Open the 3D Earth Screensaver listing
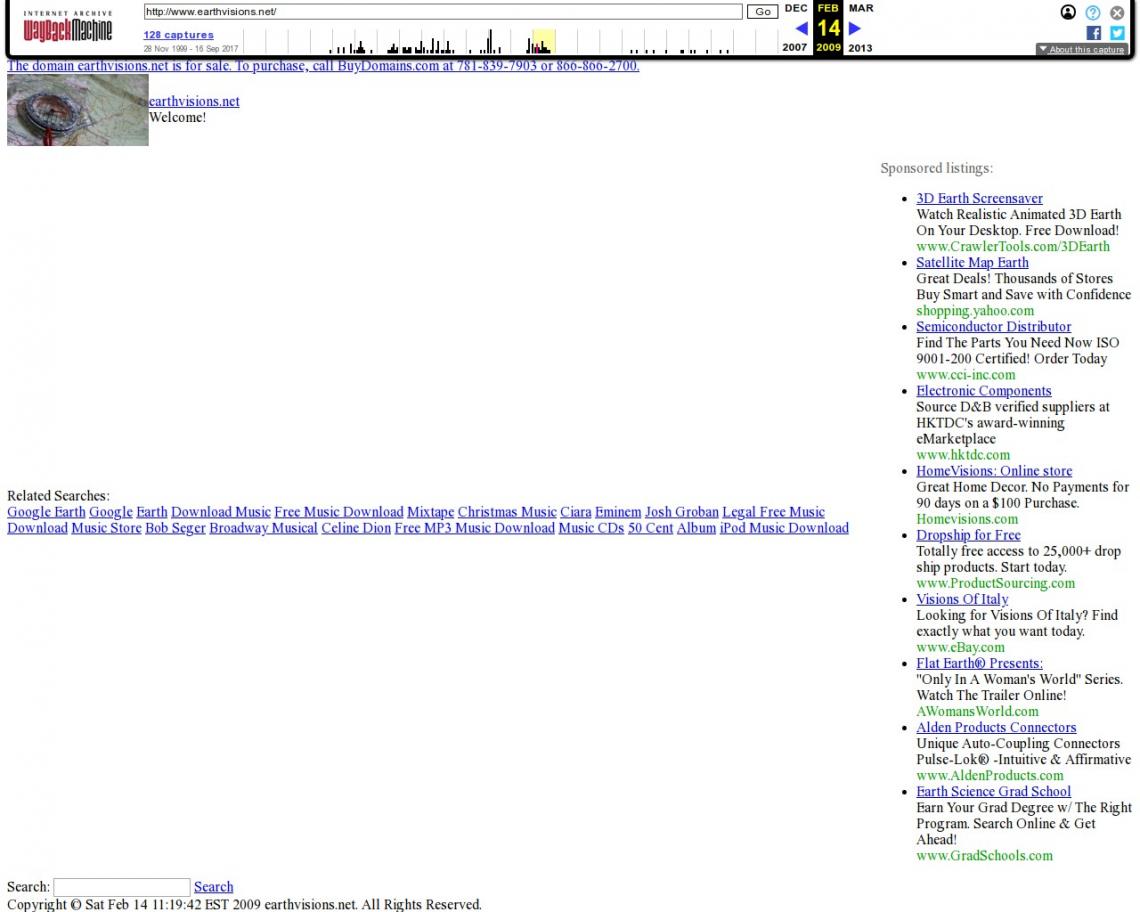Screen dimensions: 1140x912 tap(979, 199)
